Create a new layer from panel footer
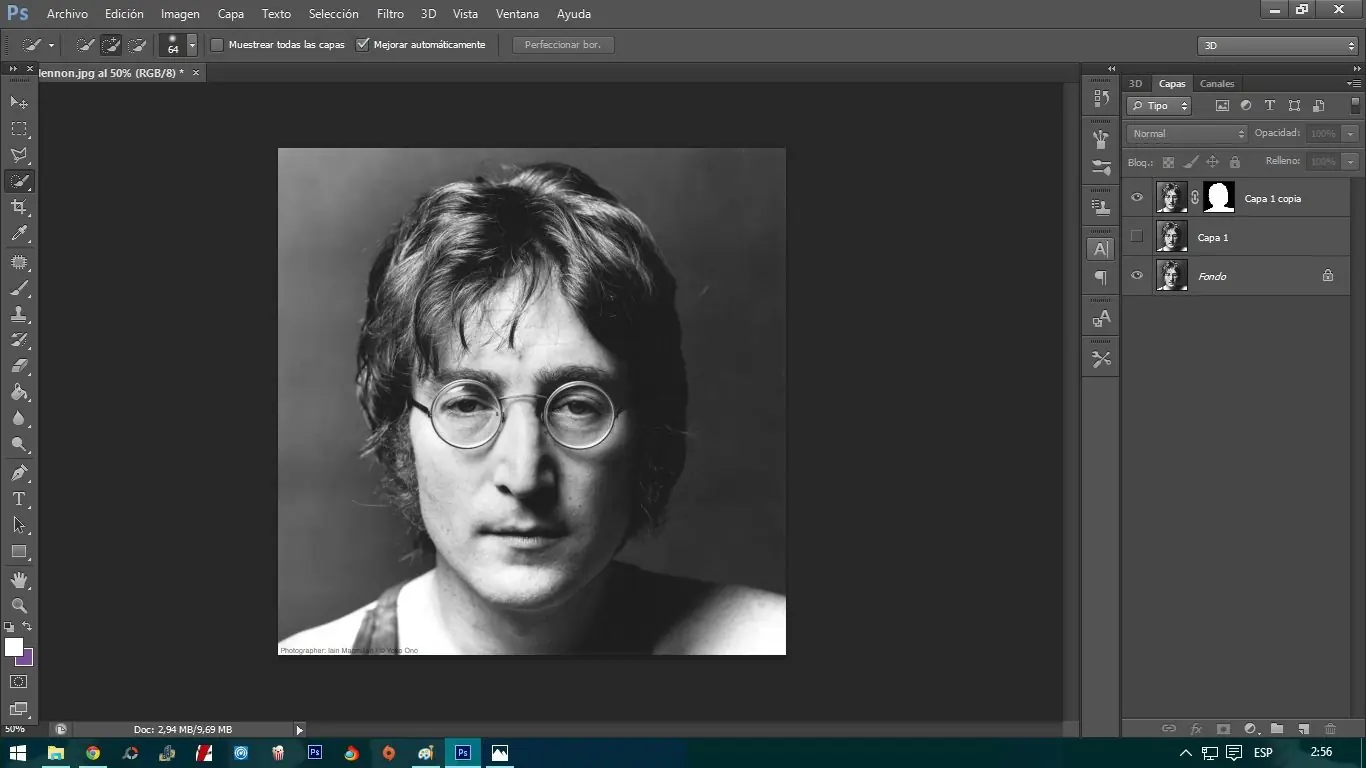Screen dimensions: 1366x768 coord(1303,729)
